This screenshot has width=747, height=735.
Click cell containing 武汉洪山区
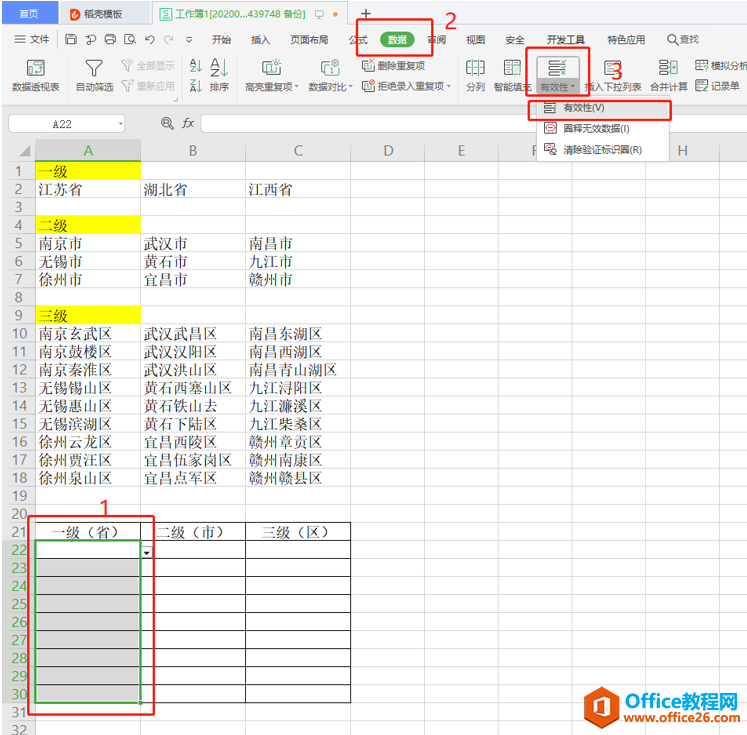pos(193,370)
